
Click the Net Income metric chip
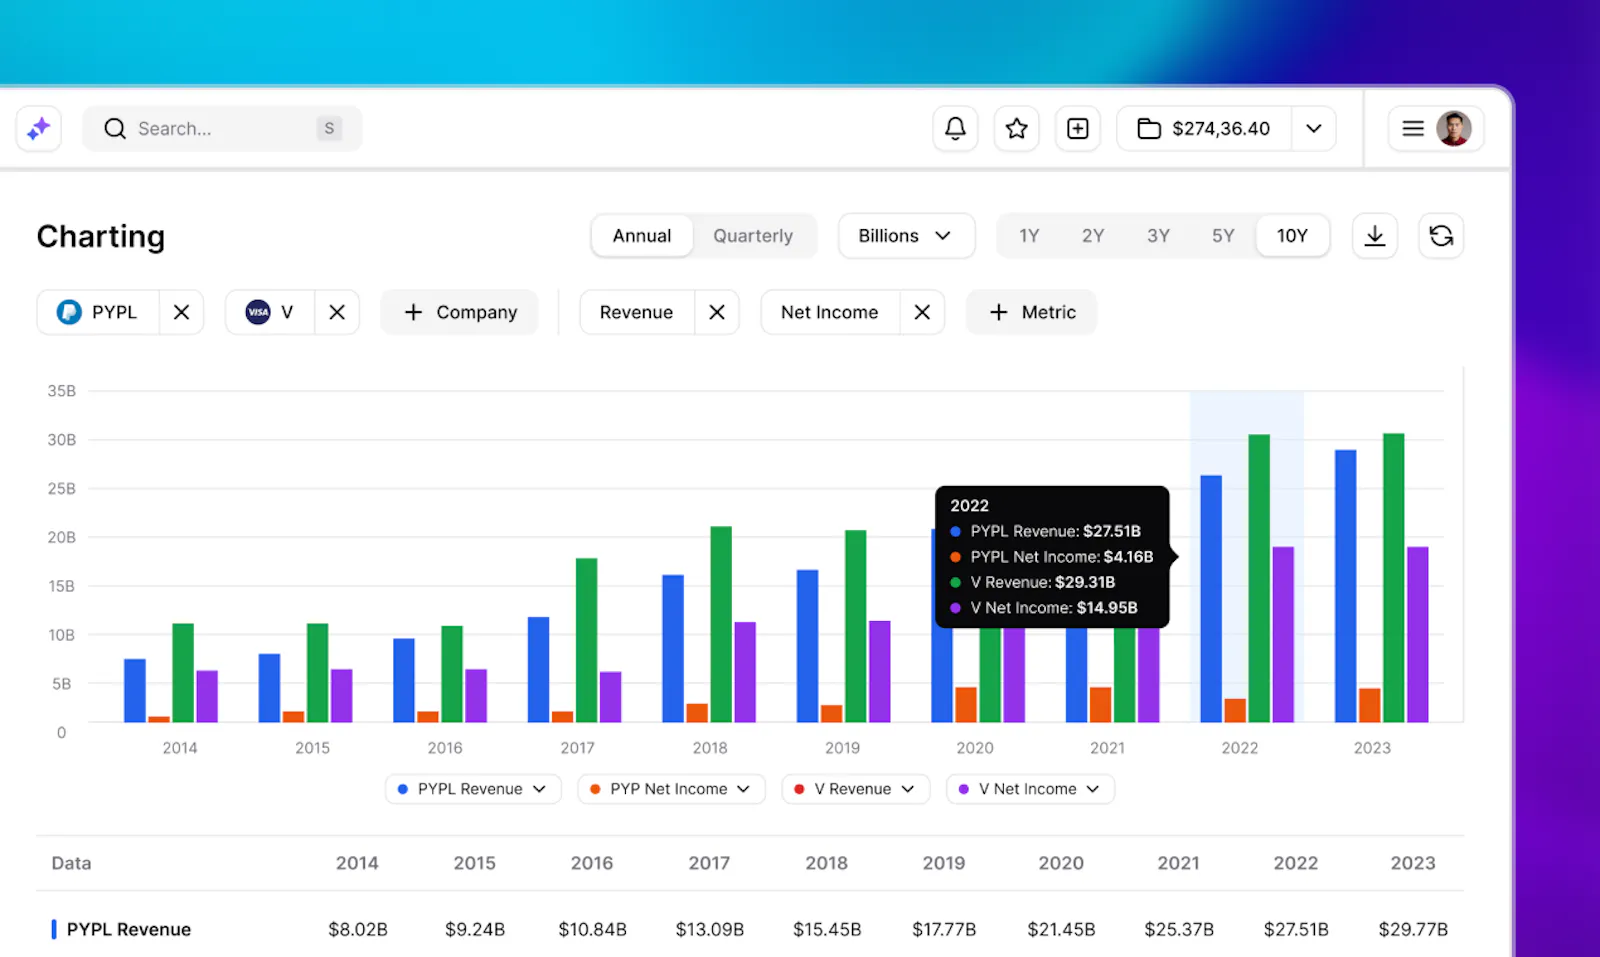[x=830, y=312]
